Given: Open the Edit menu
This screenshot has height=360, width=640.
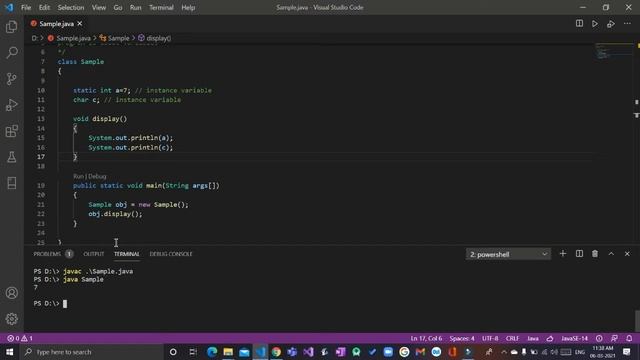Looking at the screenshot, I should (x=44, y=7).
